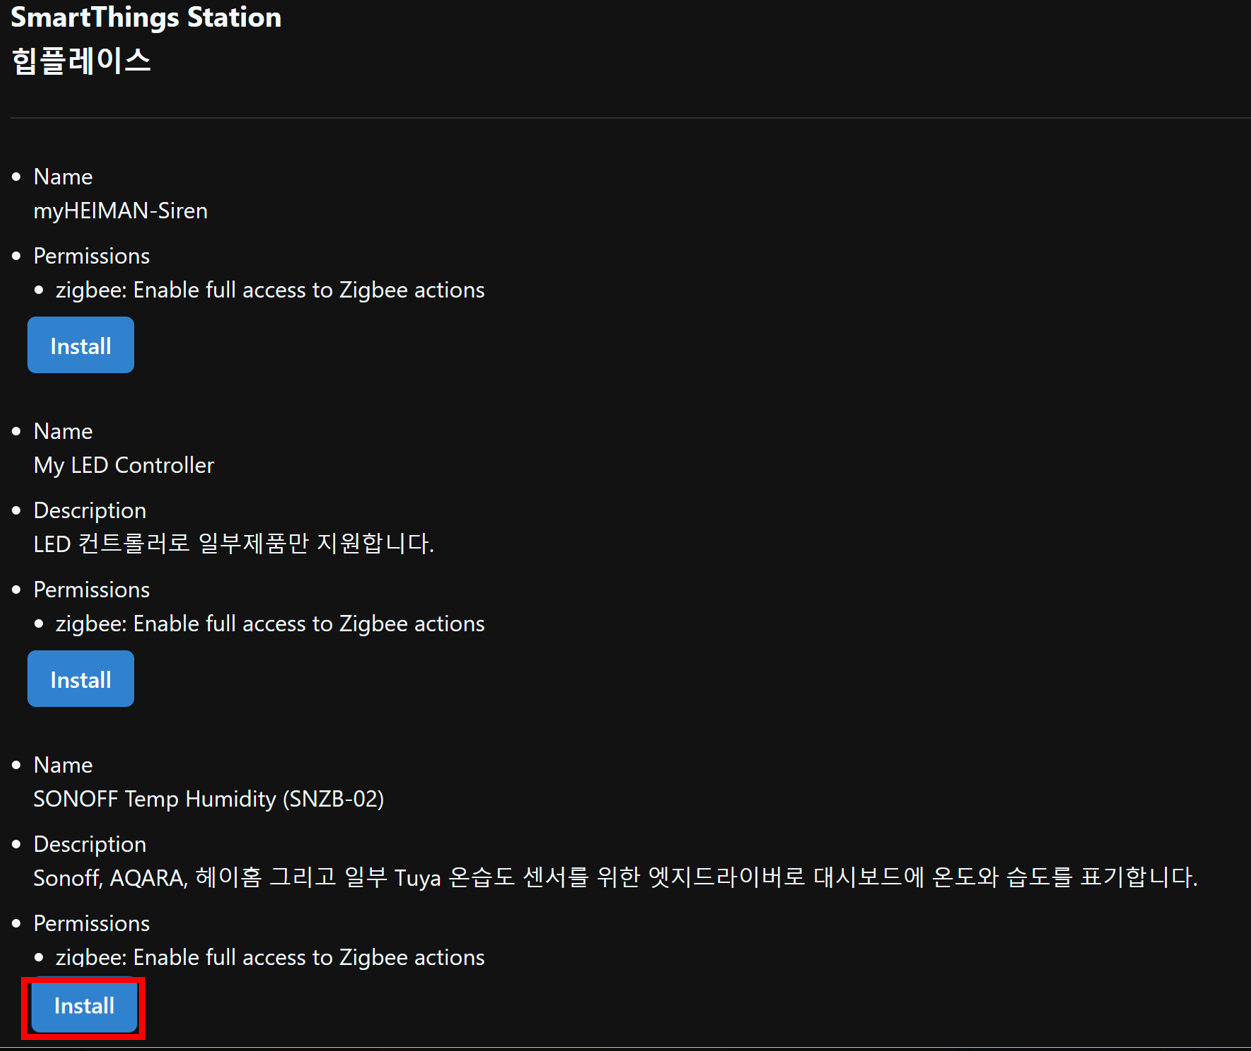This screenshot has width=1251, height=1051.
Task: Click the zigbee permission text under SONOFF Temp Humidity
Action: click(270, 957)
